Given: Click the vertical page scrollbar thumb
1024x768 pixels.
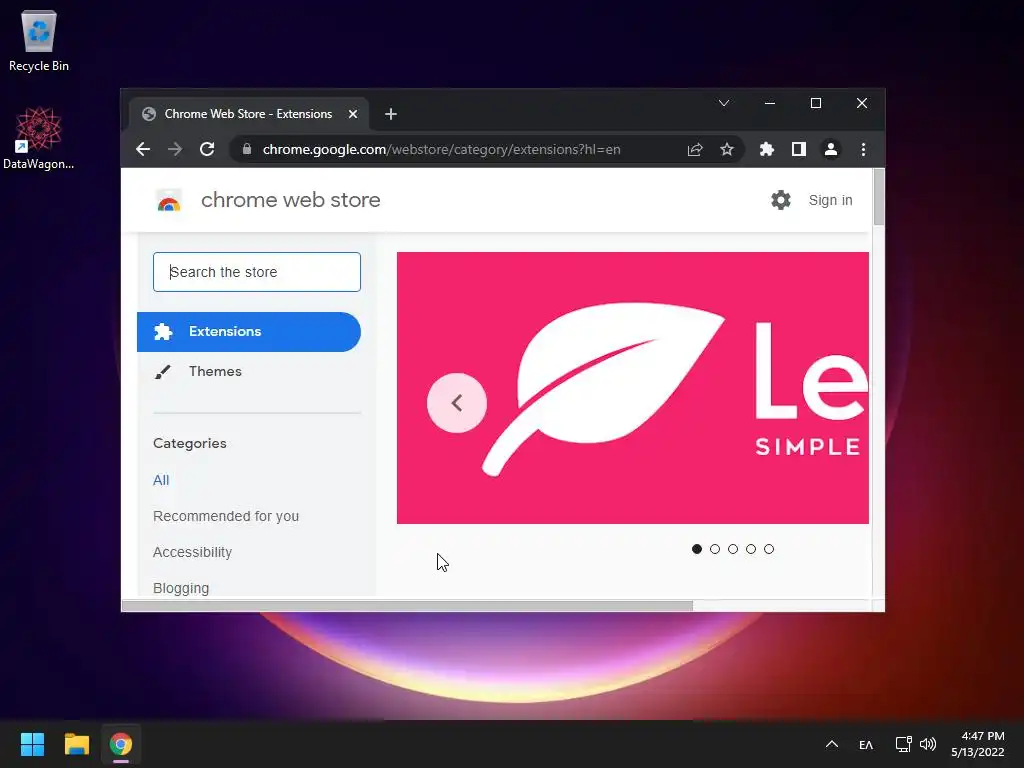Looking at the screenshot, I should point(879,197).
